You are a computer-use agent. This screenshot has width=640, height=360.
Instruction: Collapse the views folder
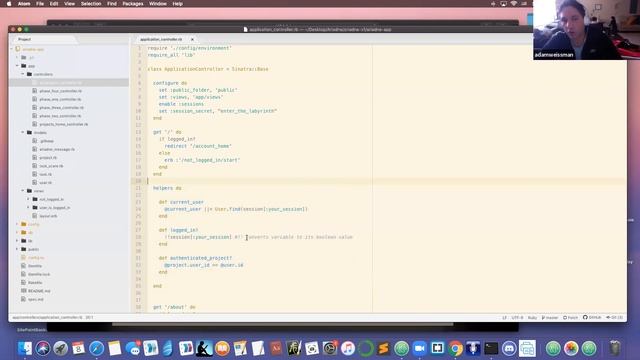[23, 191]
